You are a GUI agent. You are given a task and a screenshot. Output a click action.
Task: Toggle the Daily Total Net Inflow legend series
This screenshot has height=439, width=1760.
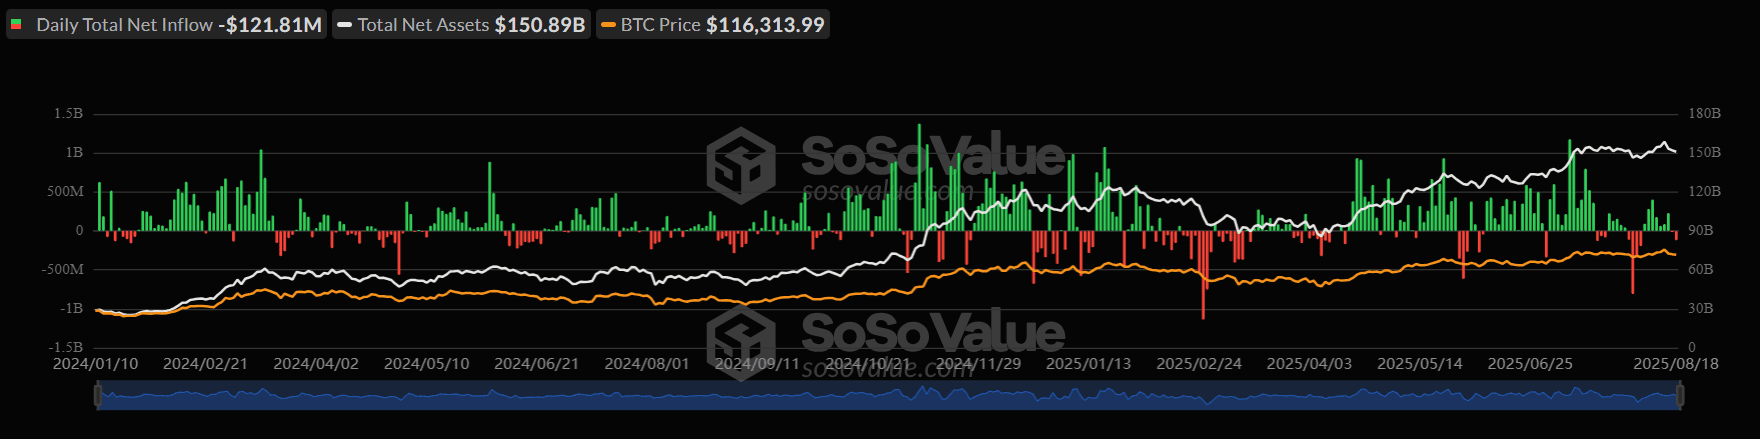coord(166,25)
